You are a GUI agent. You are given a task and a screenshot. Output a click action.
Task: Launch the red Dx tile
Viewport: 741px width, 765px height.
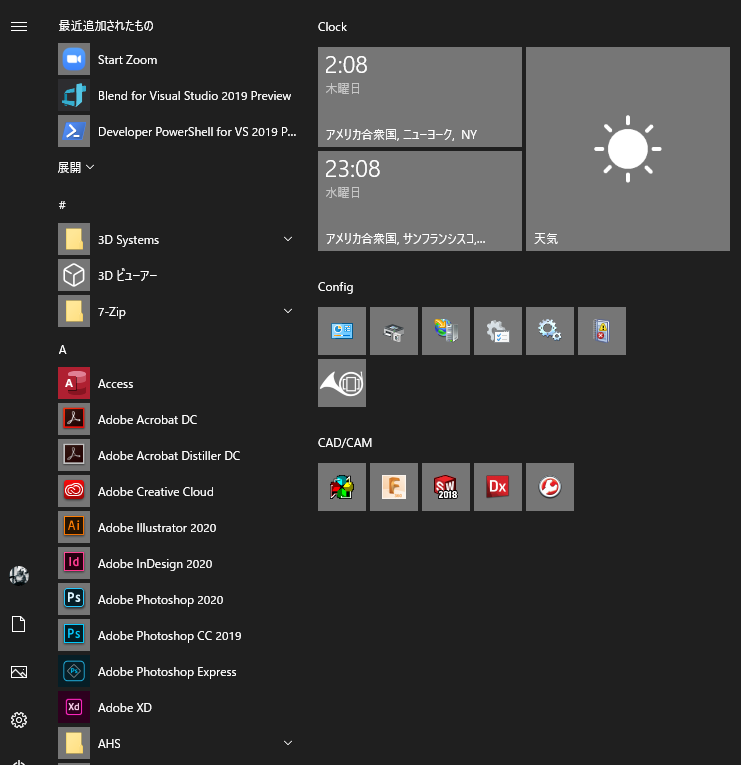pos(498,487)
